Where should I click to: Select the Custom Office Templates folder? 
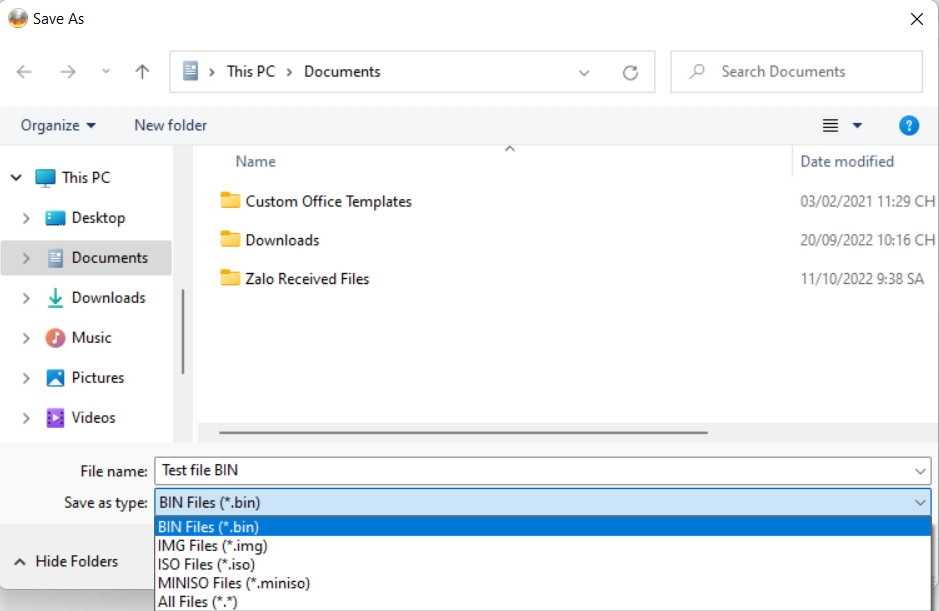point(328,201)
